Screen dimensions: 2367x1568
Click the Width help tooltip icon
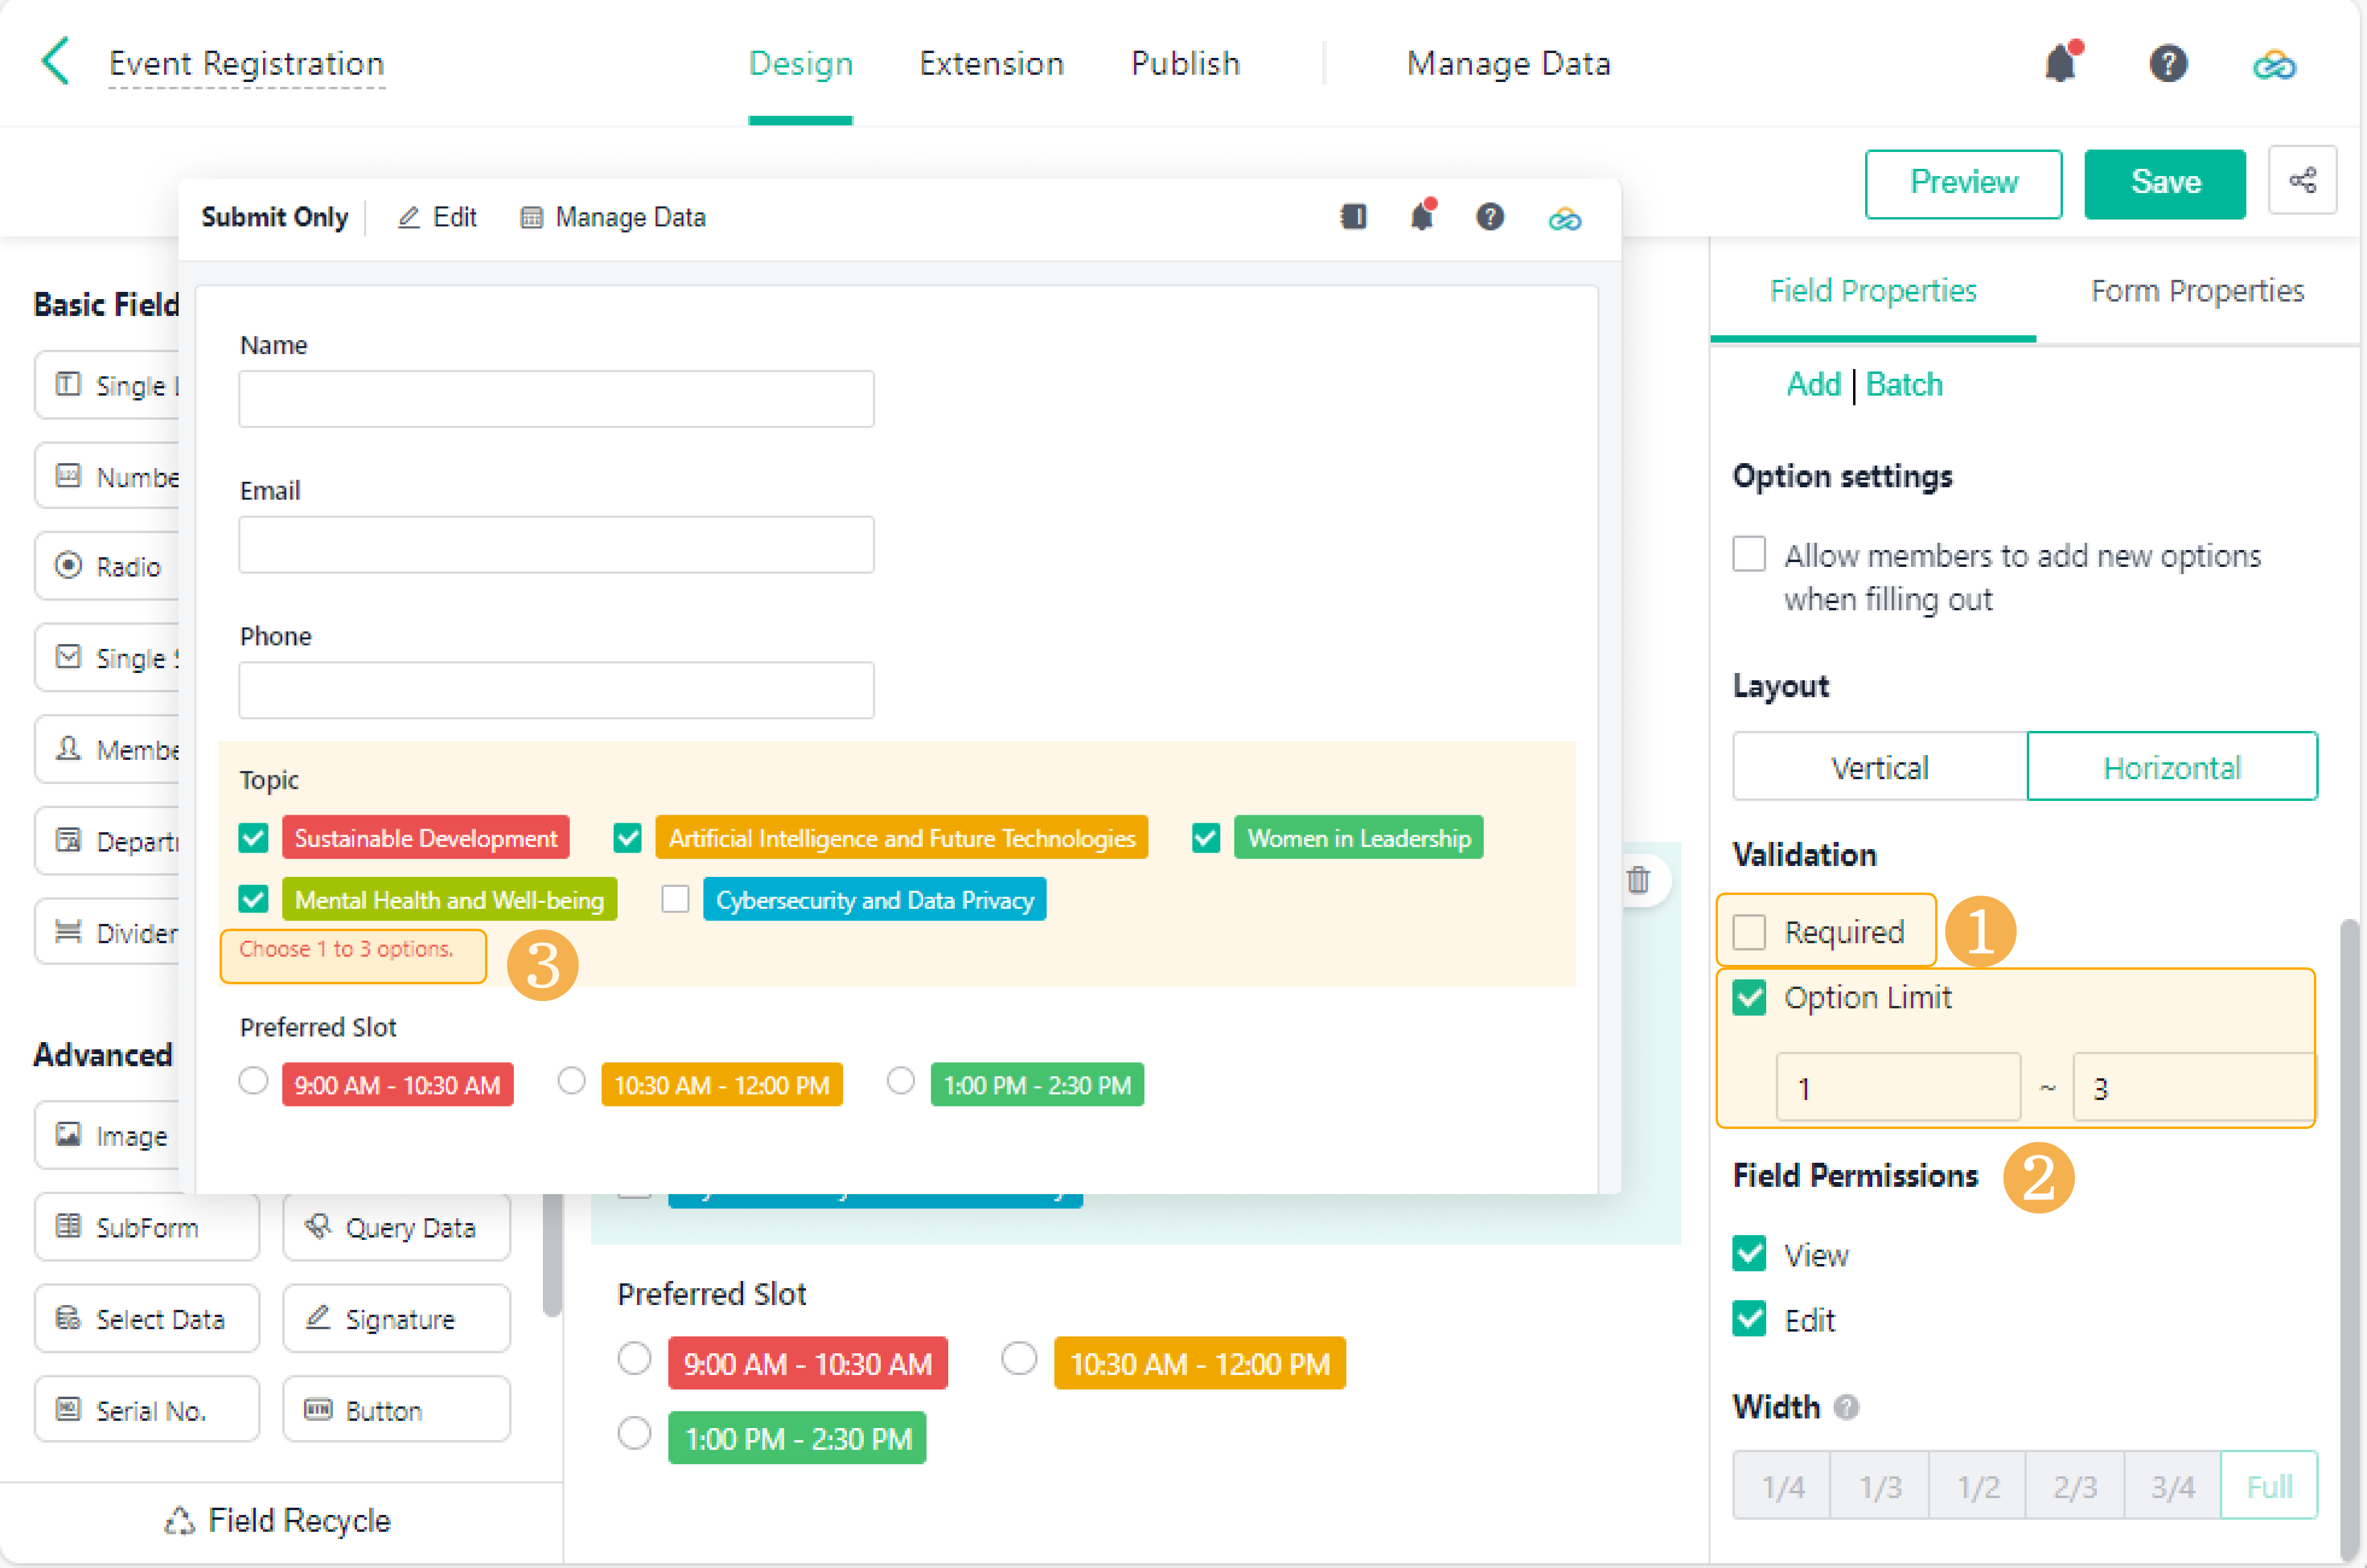1846,1407
